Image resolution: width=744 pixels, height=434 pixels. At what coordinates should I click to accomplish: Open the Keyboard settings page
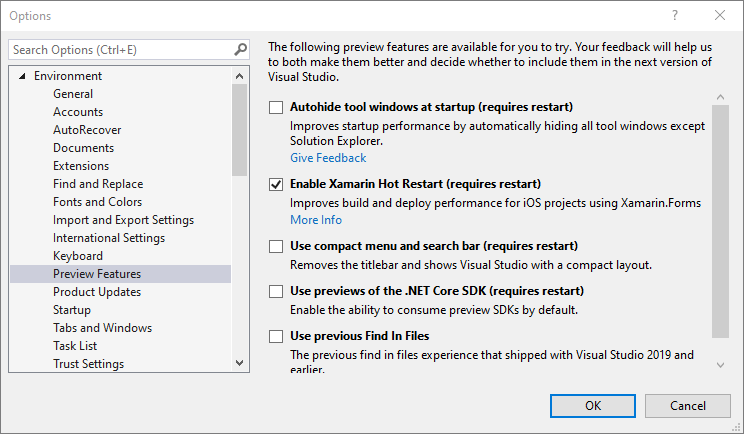(x=78, y=256)
